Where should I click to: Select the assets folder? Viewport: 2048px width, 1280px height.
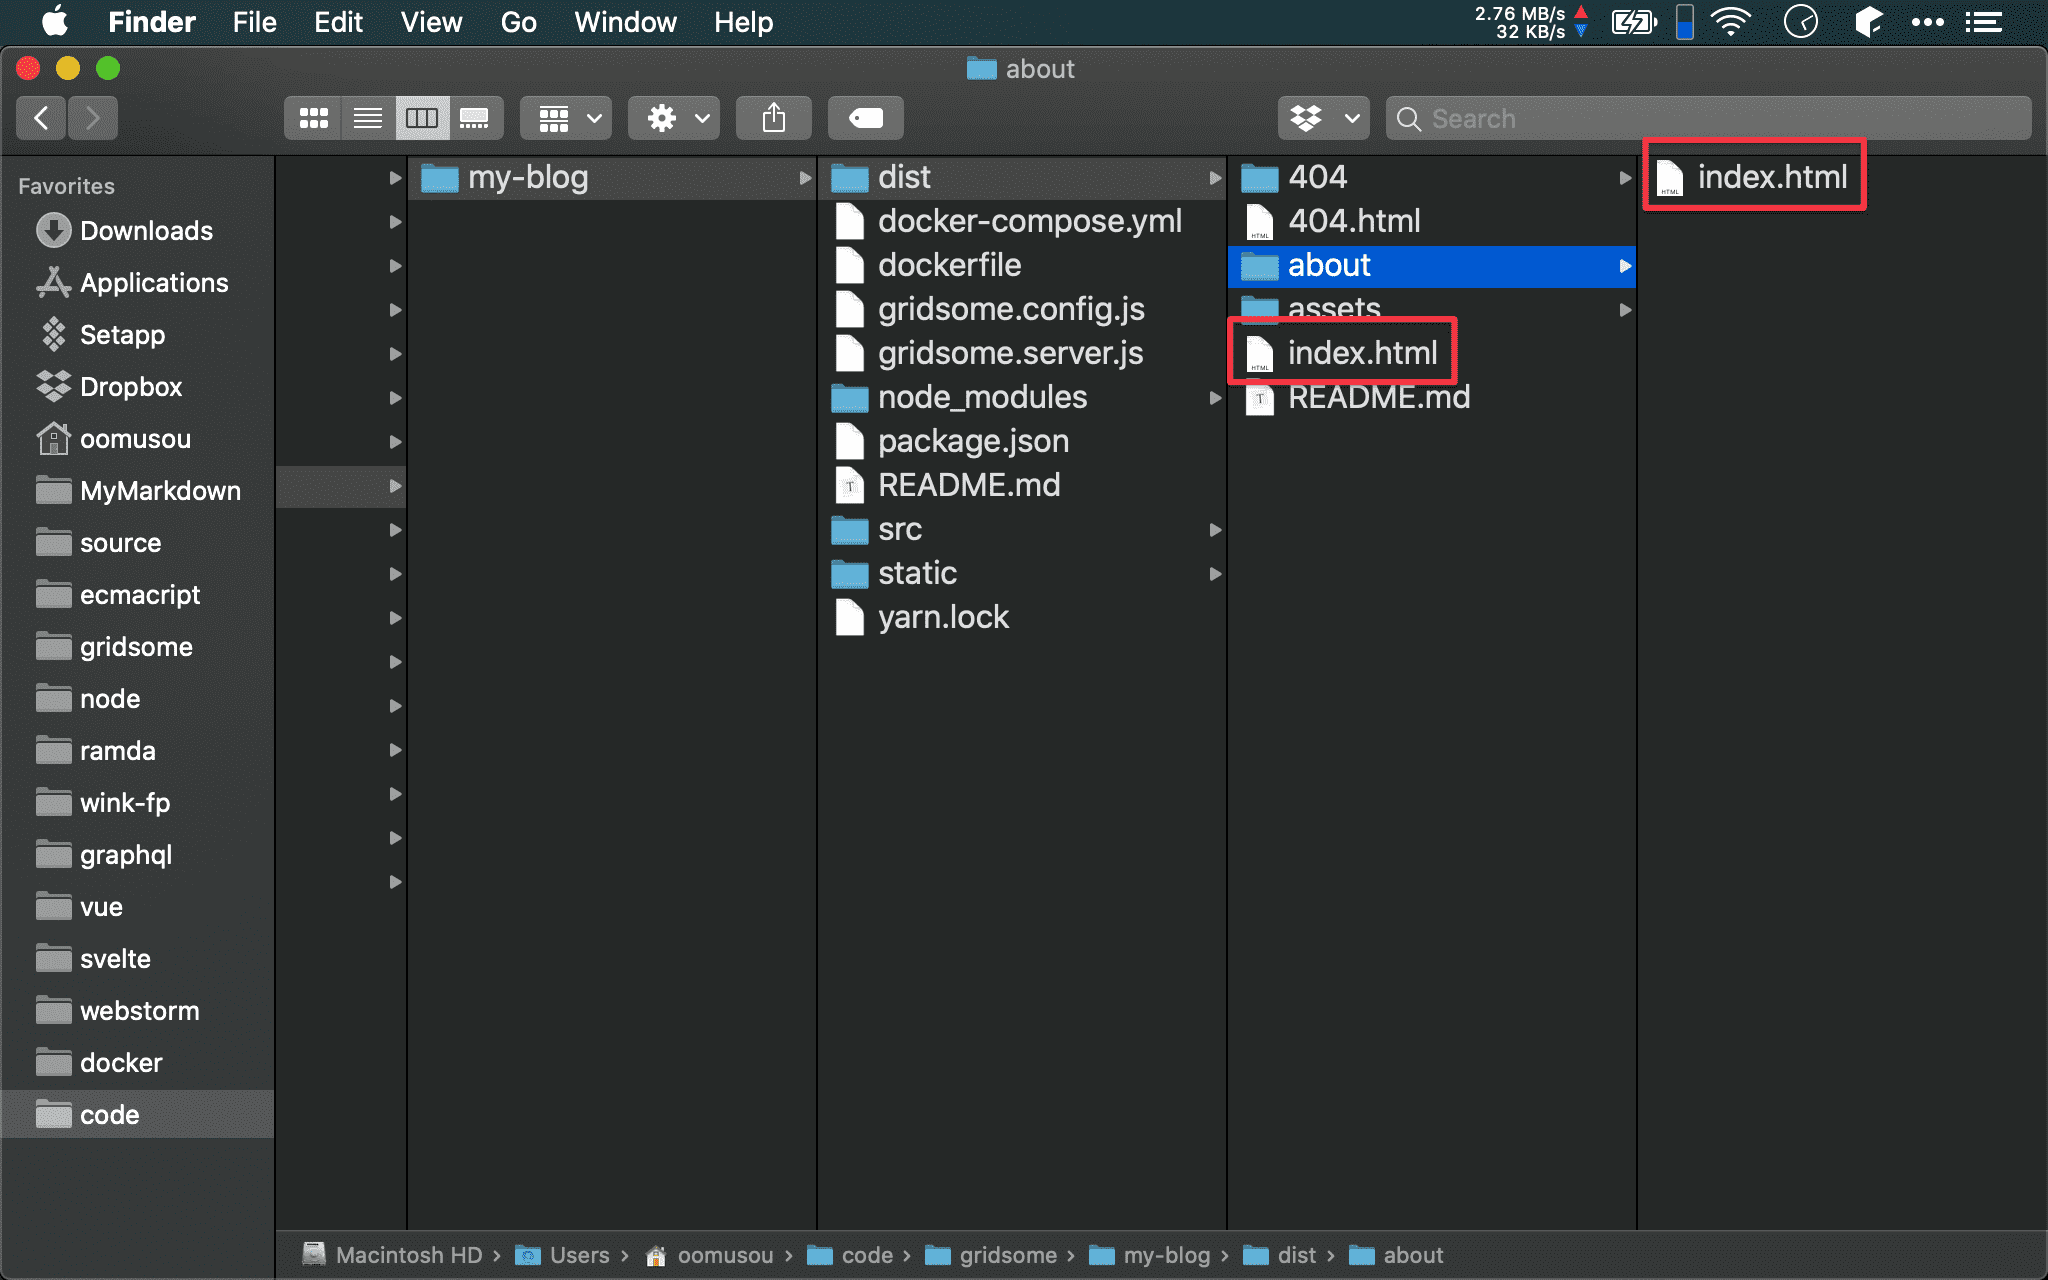[x=1432, y=310]
